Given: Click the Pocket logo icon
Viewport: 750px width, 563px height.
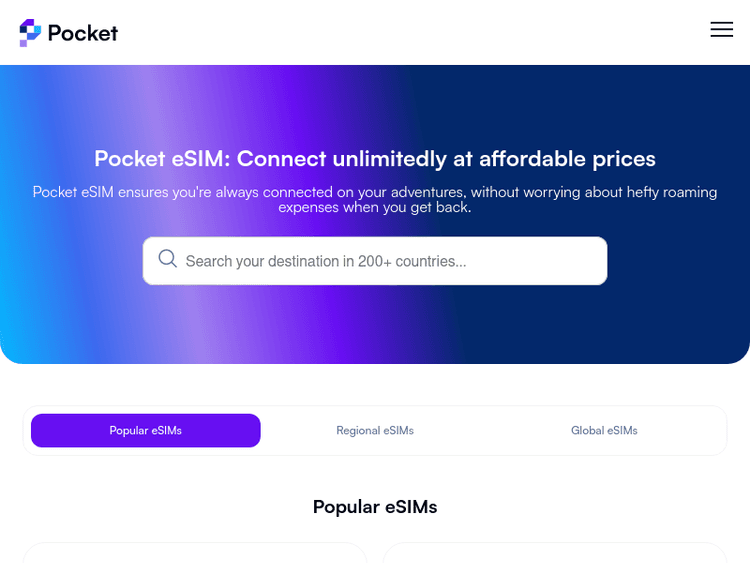Looking at the screenshot, I should [30, 33].
